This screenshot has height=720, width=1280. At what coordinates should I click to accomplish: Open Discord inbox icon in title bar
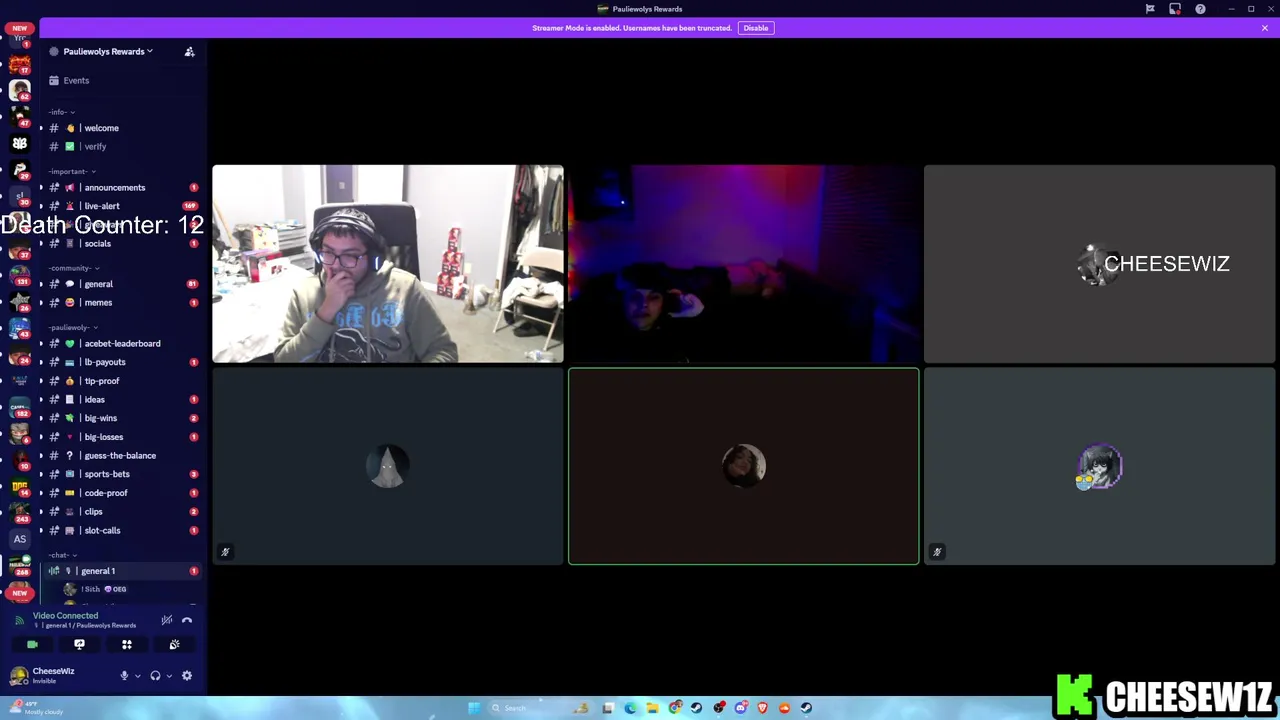[x=1175, y=9]
